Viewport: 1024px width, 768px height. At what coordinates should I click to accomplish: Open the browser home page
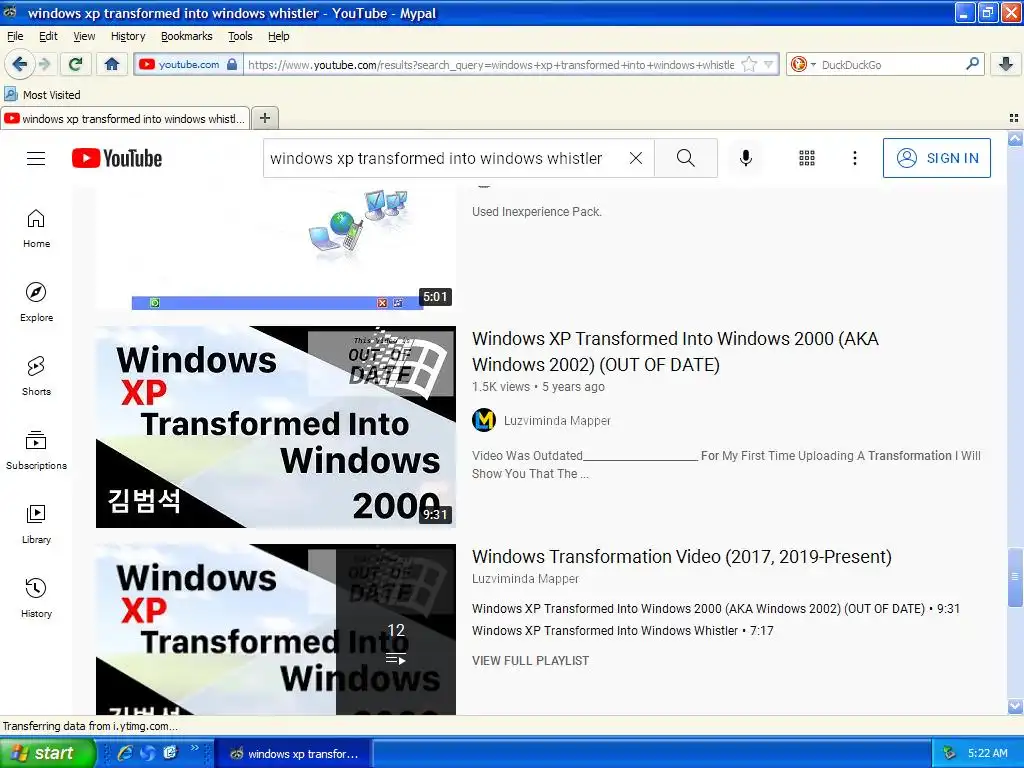coord(112,64)
